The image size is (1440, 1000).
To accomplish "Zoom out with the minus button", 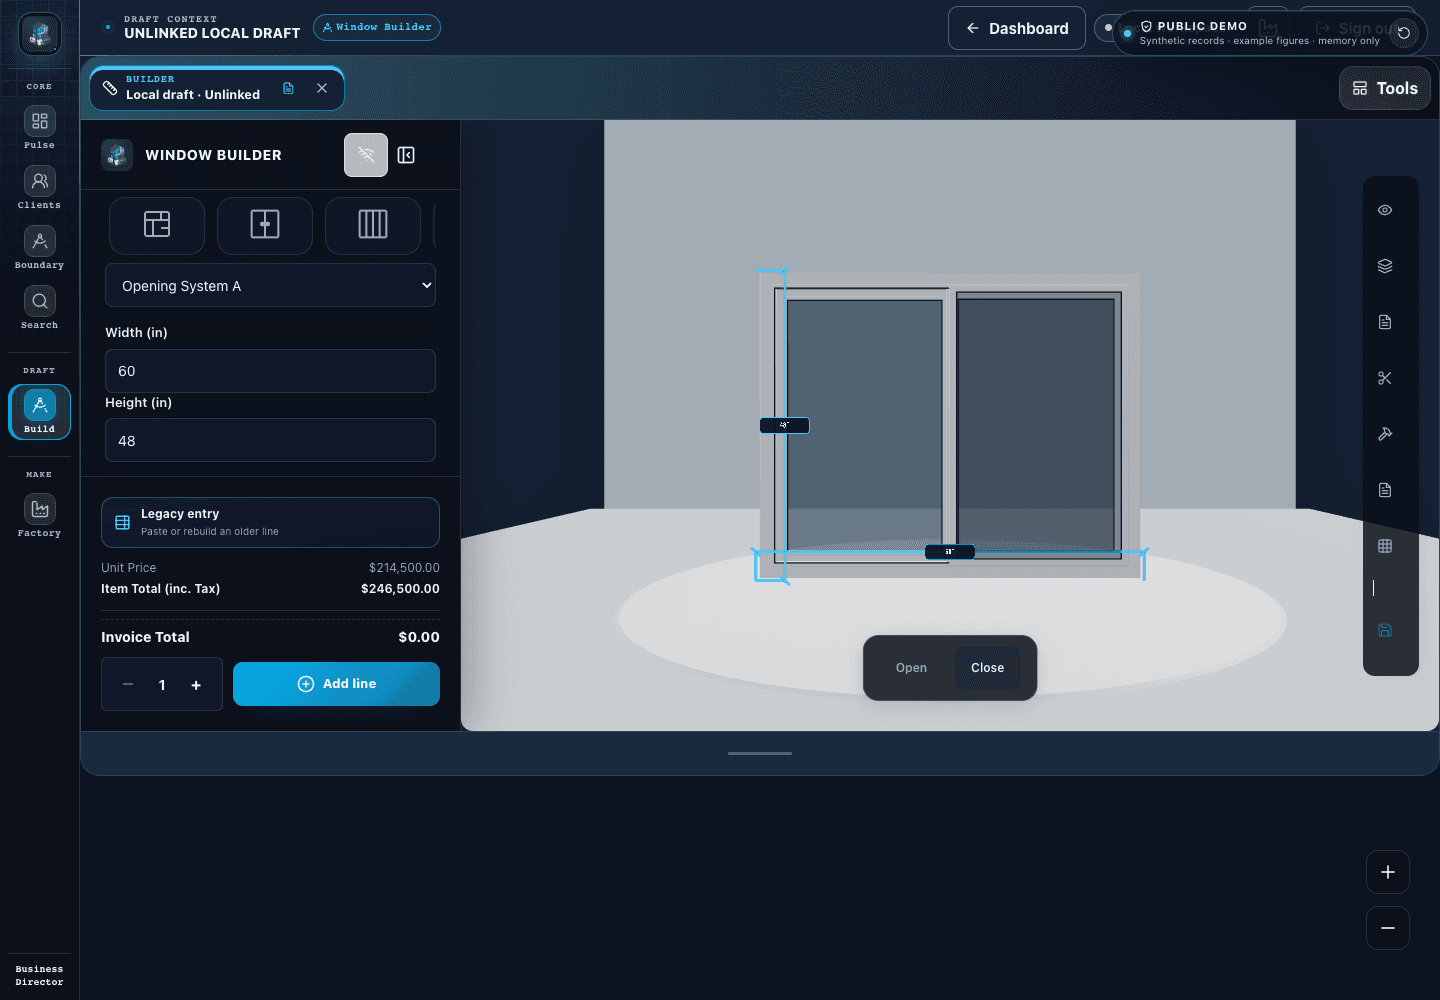I will pyautogui.click(x=1388, y=928).
